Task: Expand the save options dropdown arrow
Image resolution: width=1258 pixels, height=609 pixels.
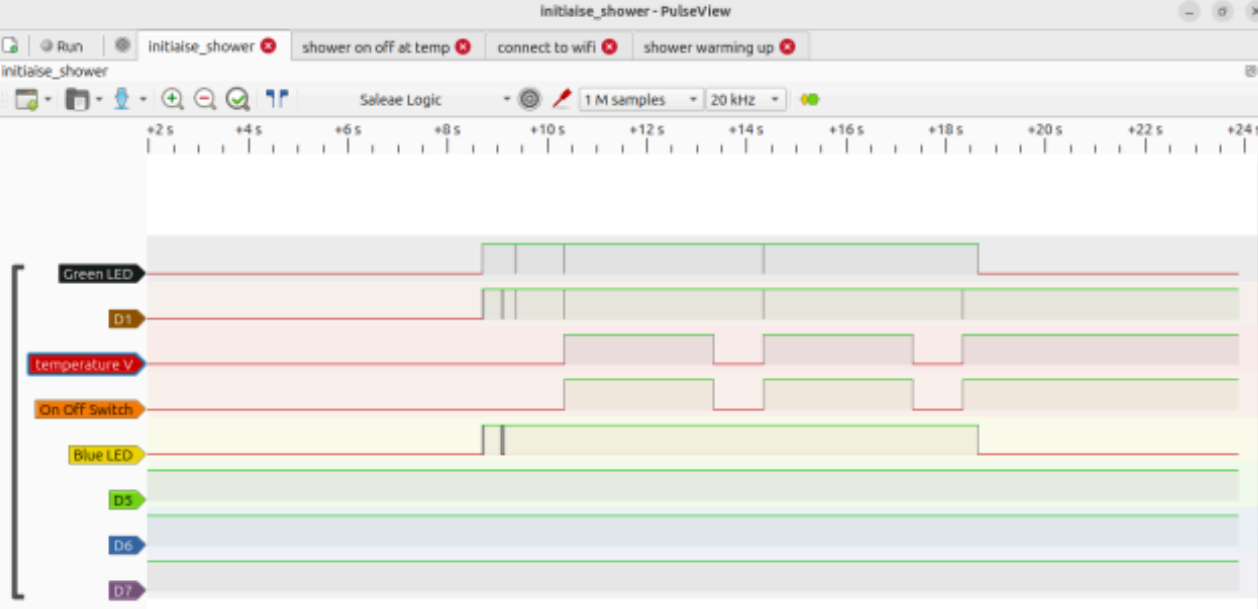Action: click(x=143, y=99)
